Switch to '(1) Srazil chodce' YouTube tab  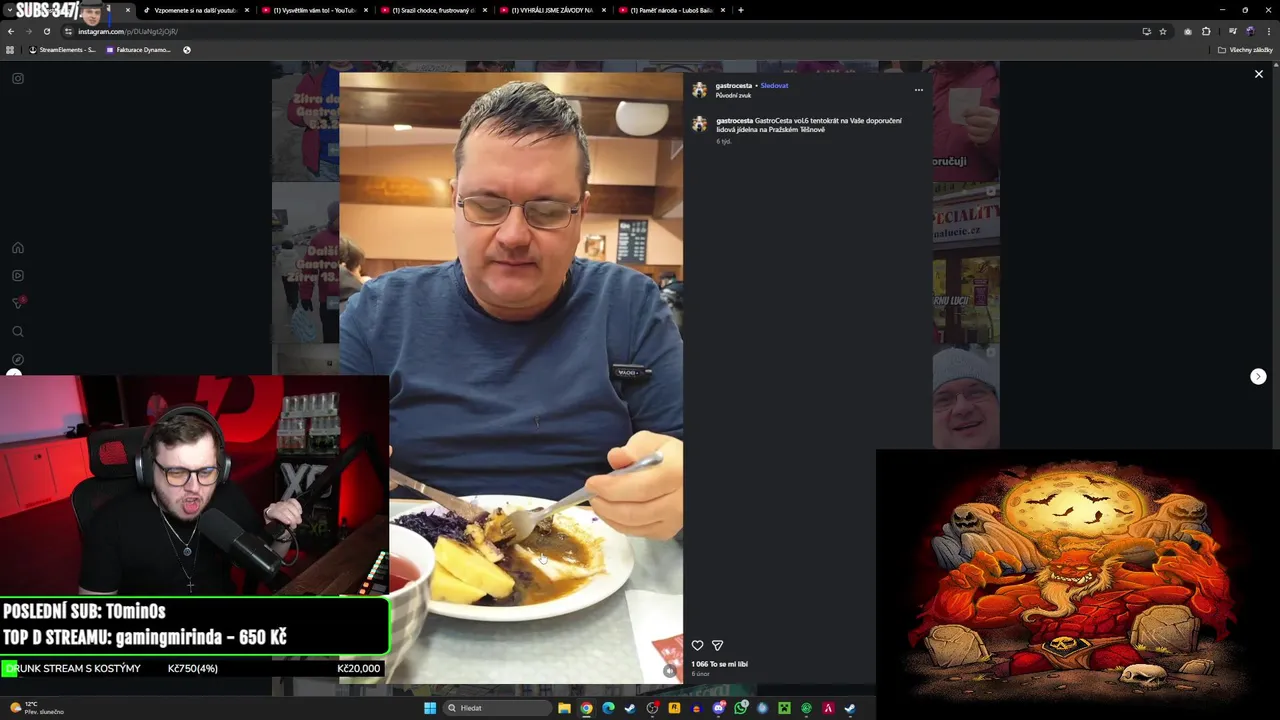434,10
